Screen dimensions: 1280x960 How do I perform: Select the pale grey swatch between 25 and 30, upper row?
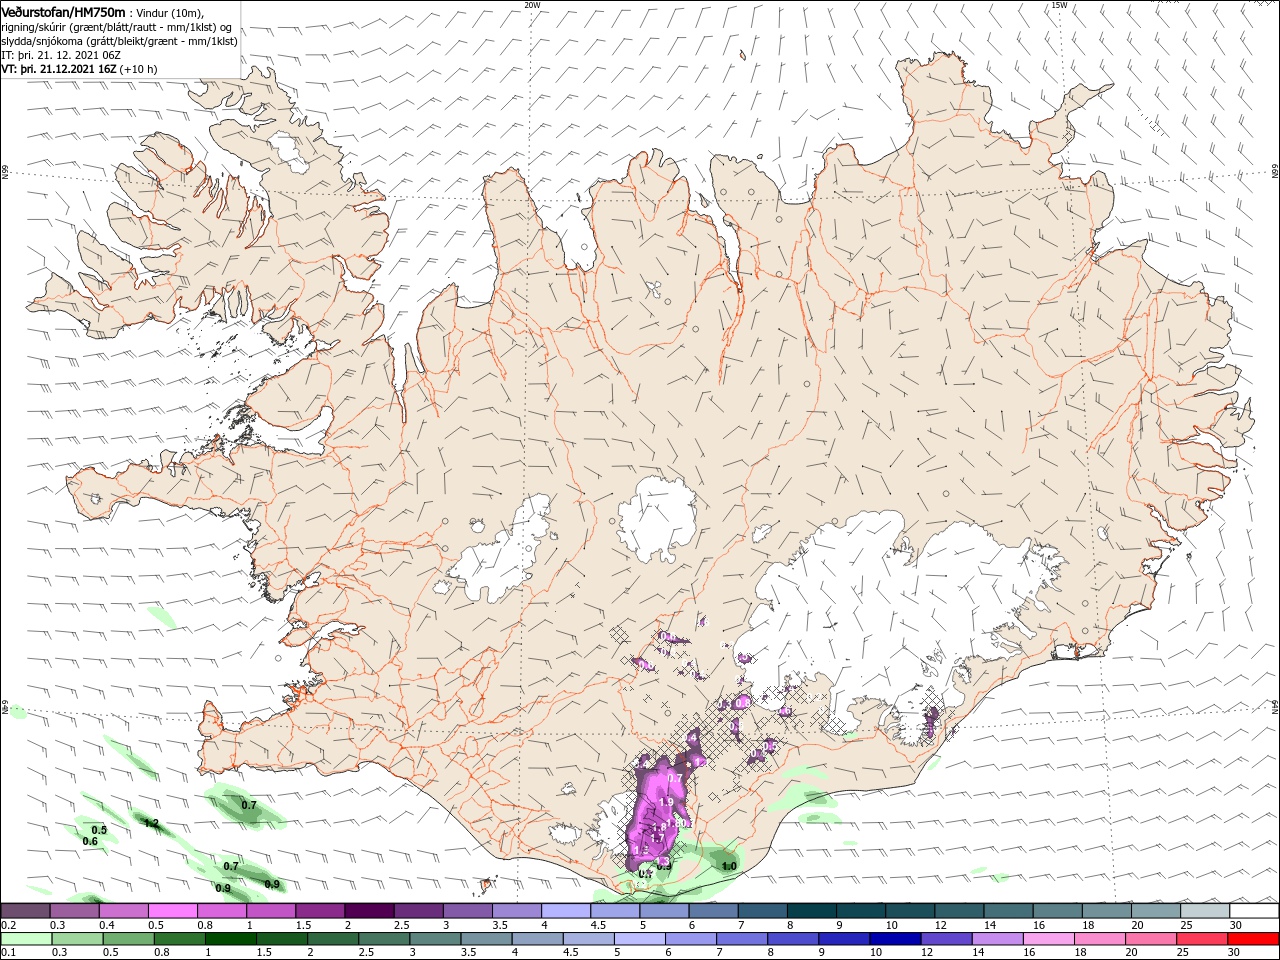point(1205,911)
